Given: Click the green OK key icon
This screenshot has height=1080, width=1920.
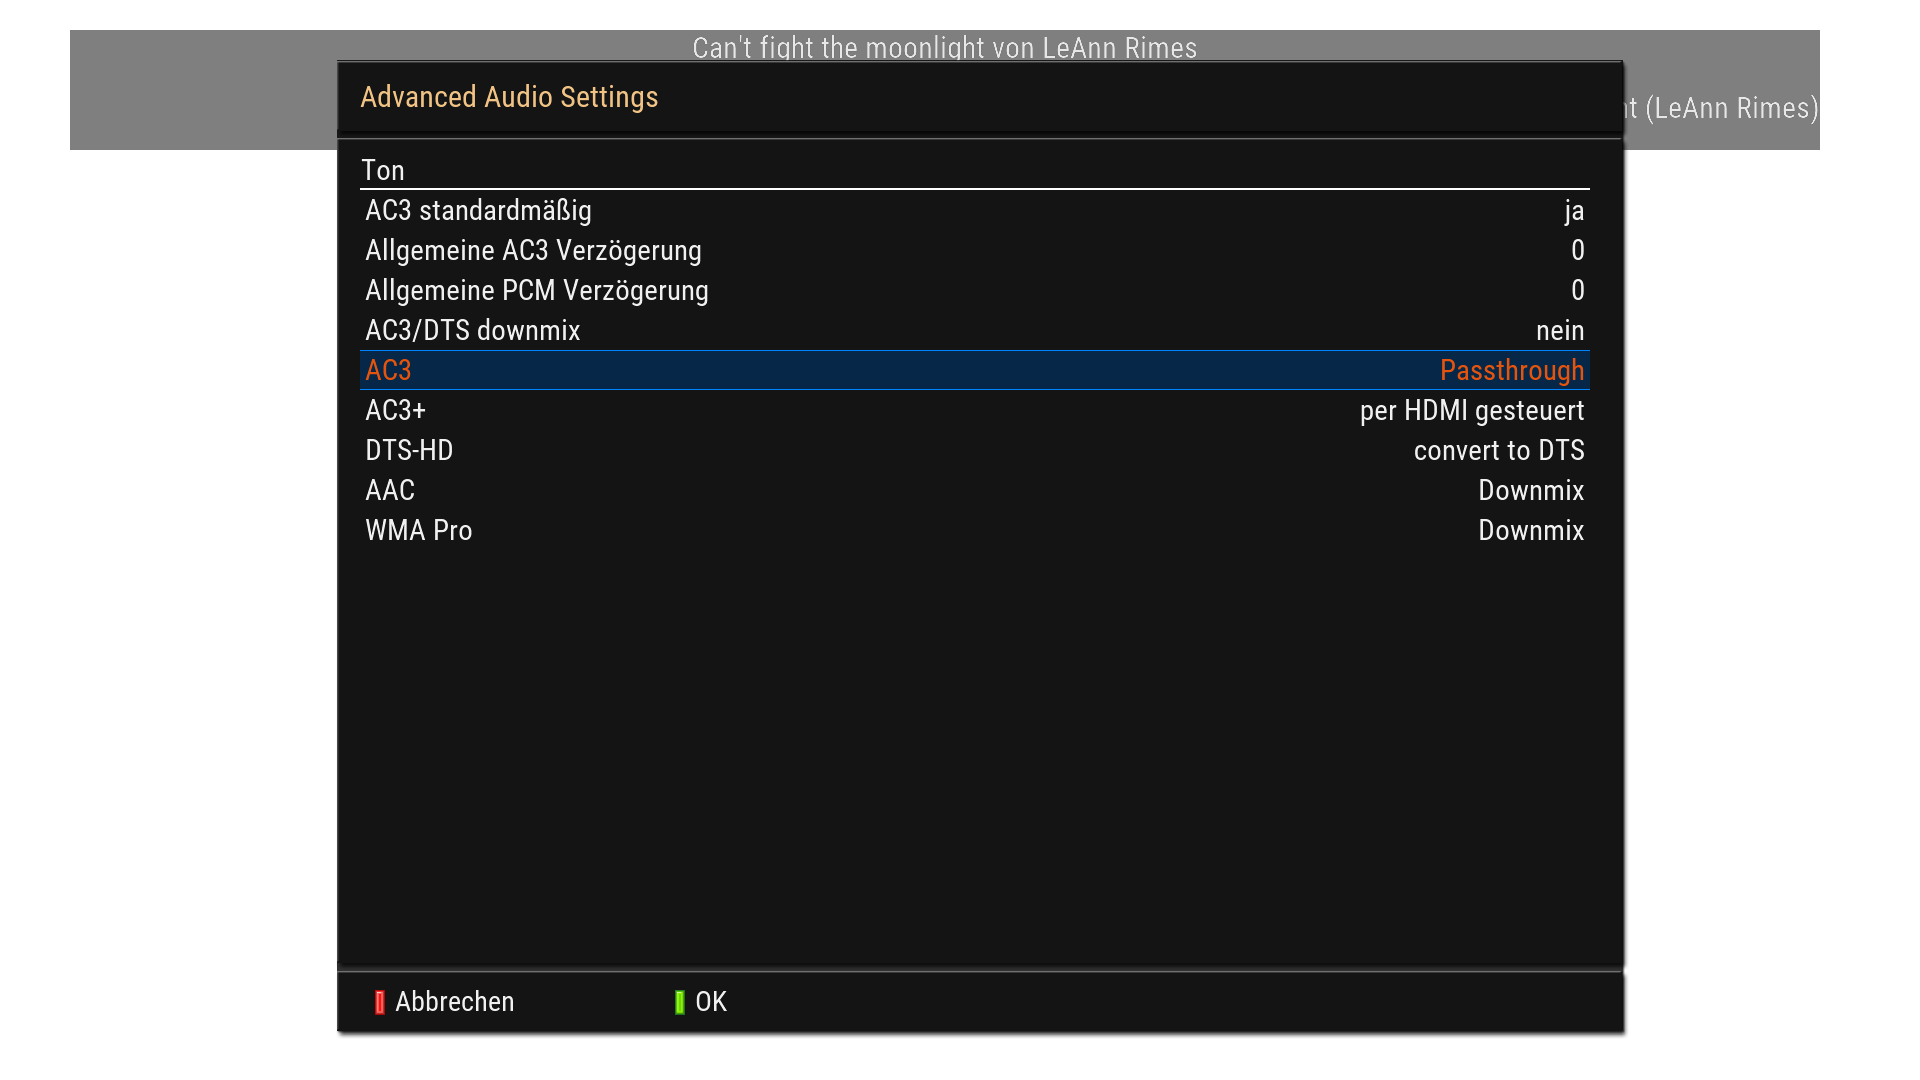Looking at the screenshot, I should [x=680, y=1002].
